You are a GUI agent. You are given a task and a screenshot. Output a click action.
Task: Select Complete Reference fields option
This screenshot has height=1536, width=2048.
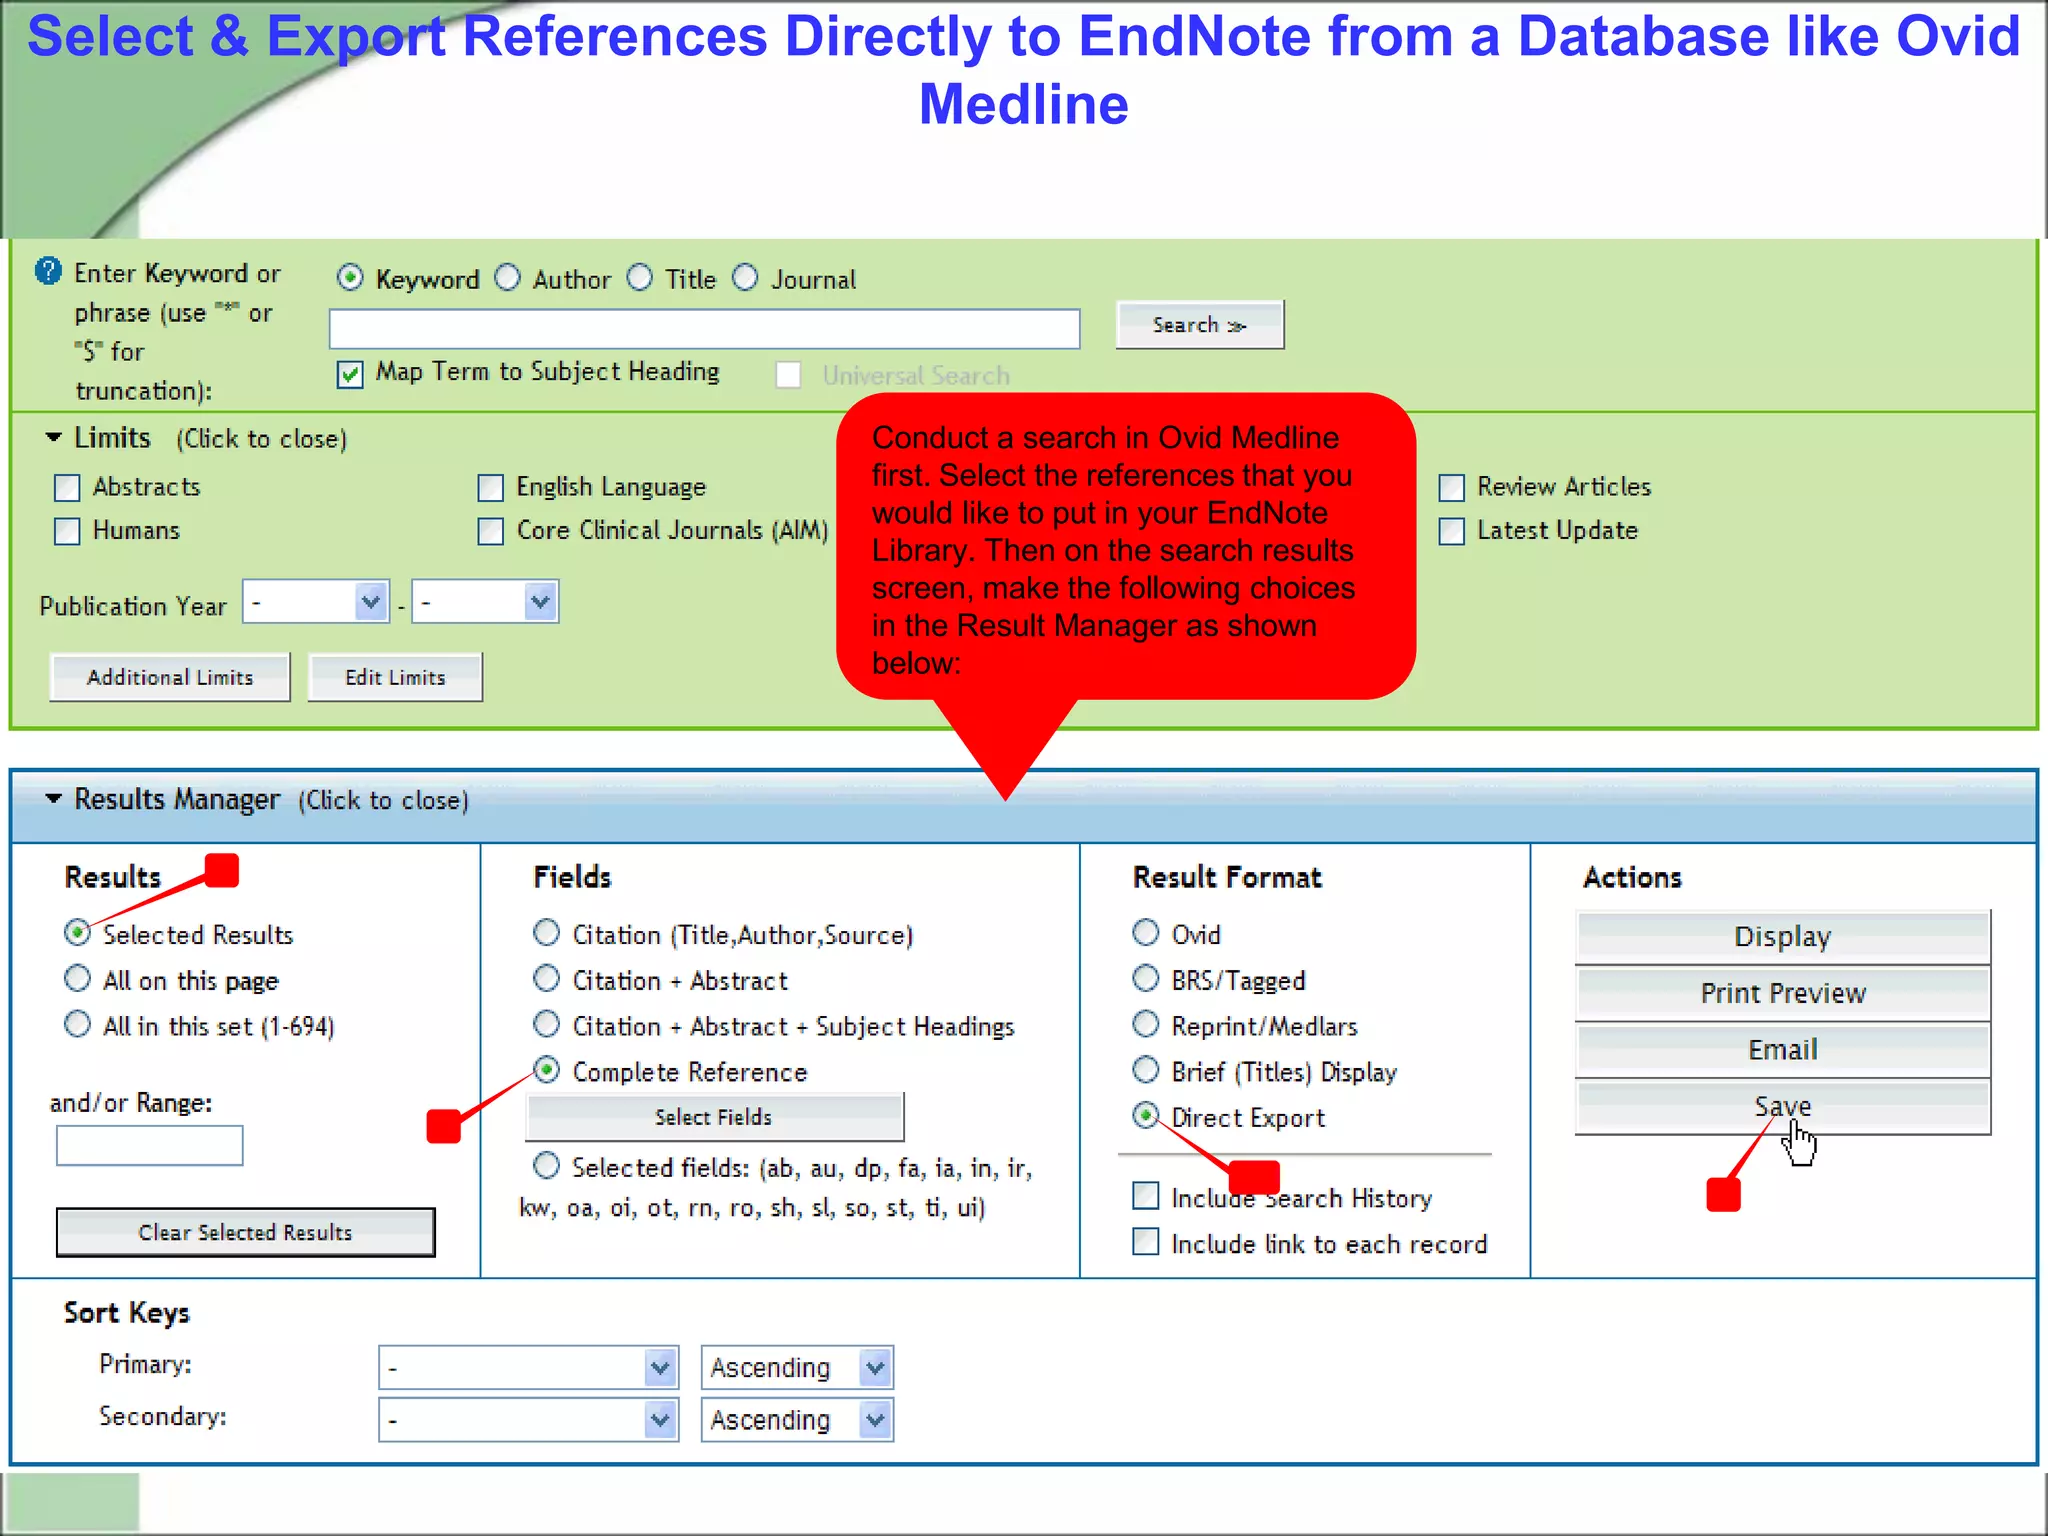(546, 1070)
